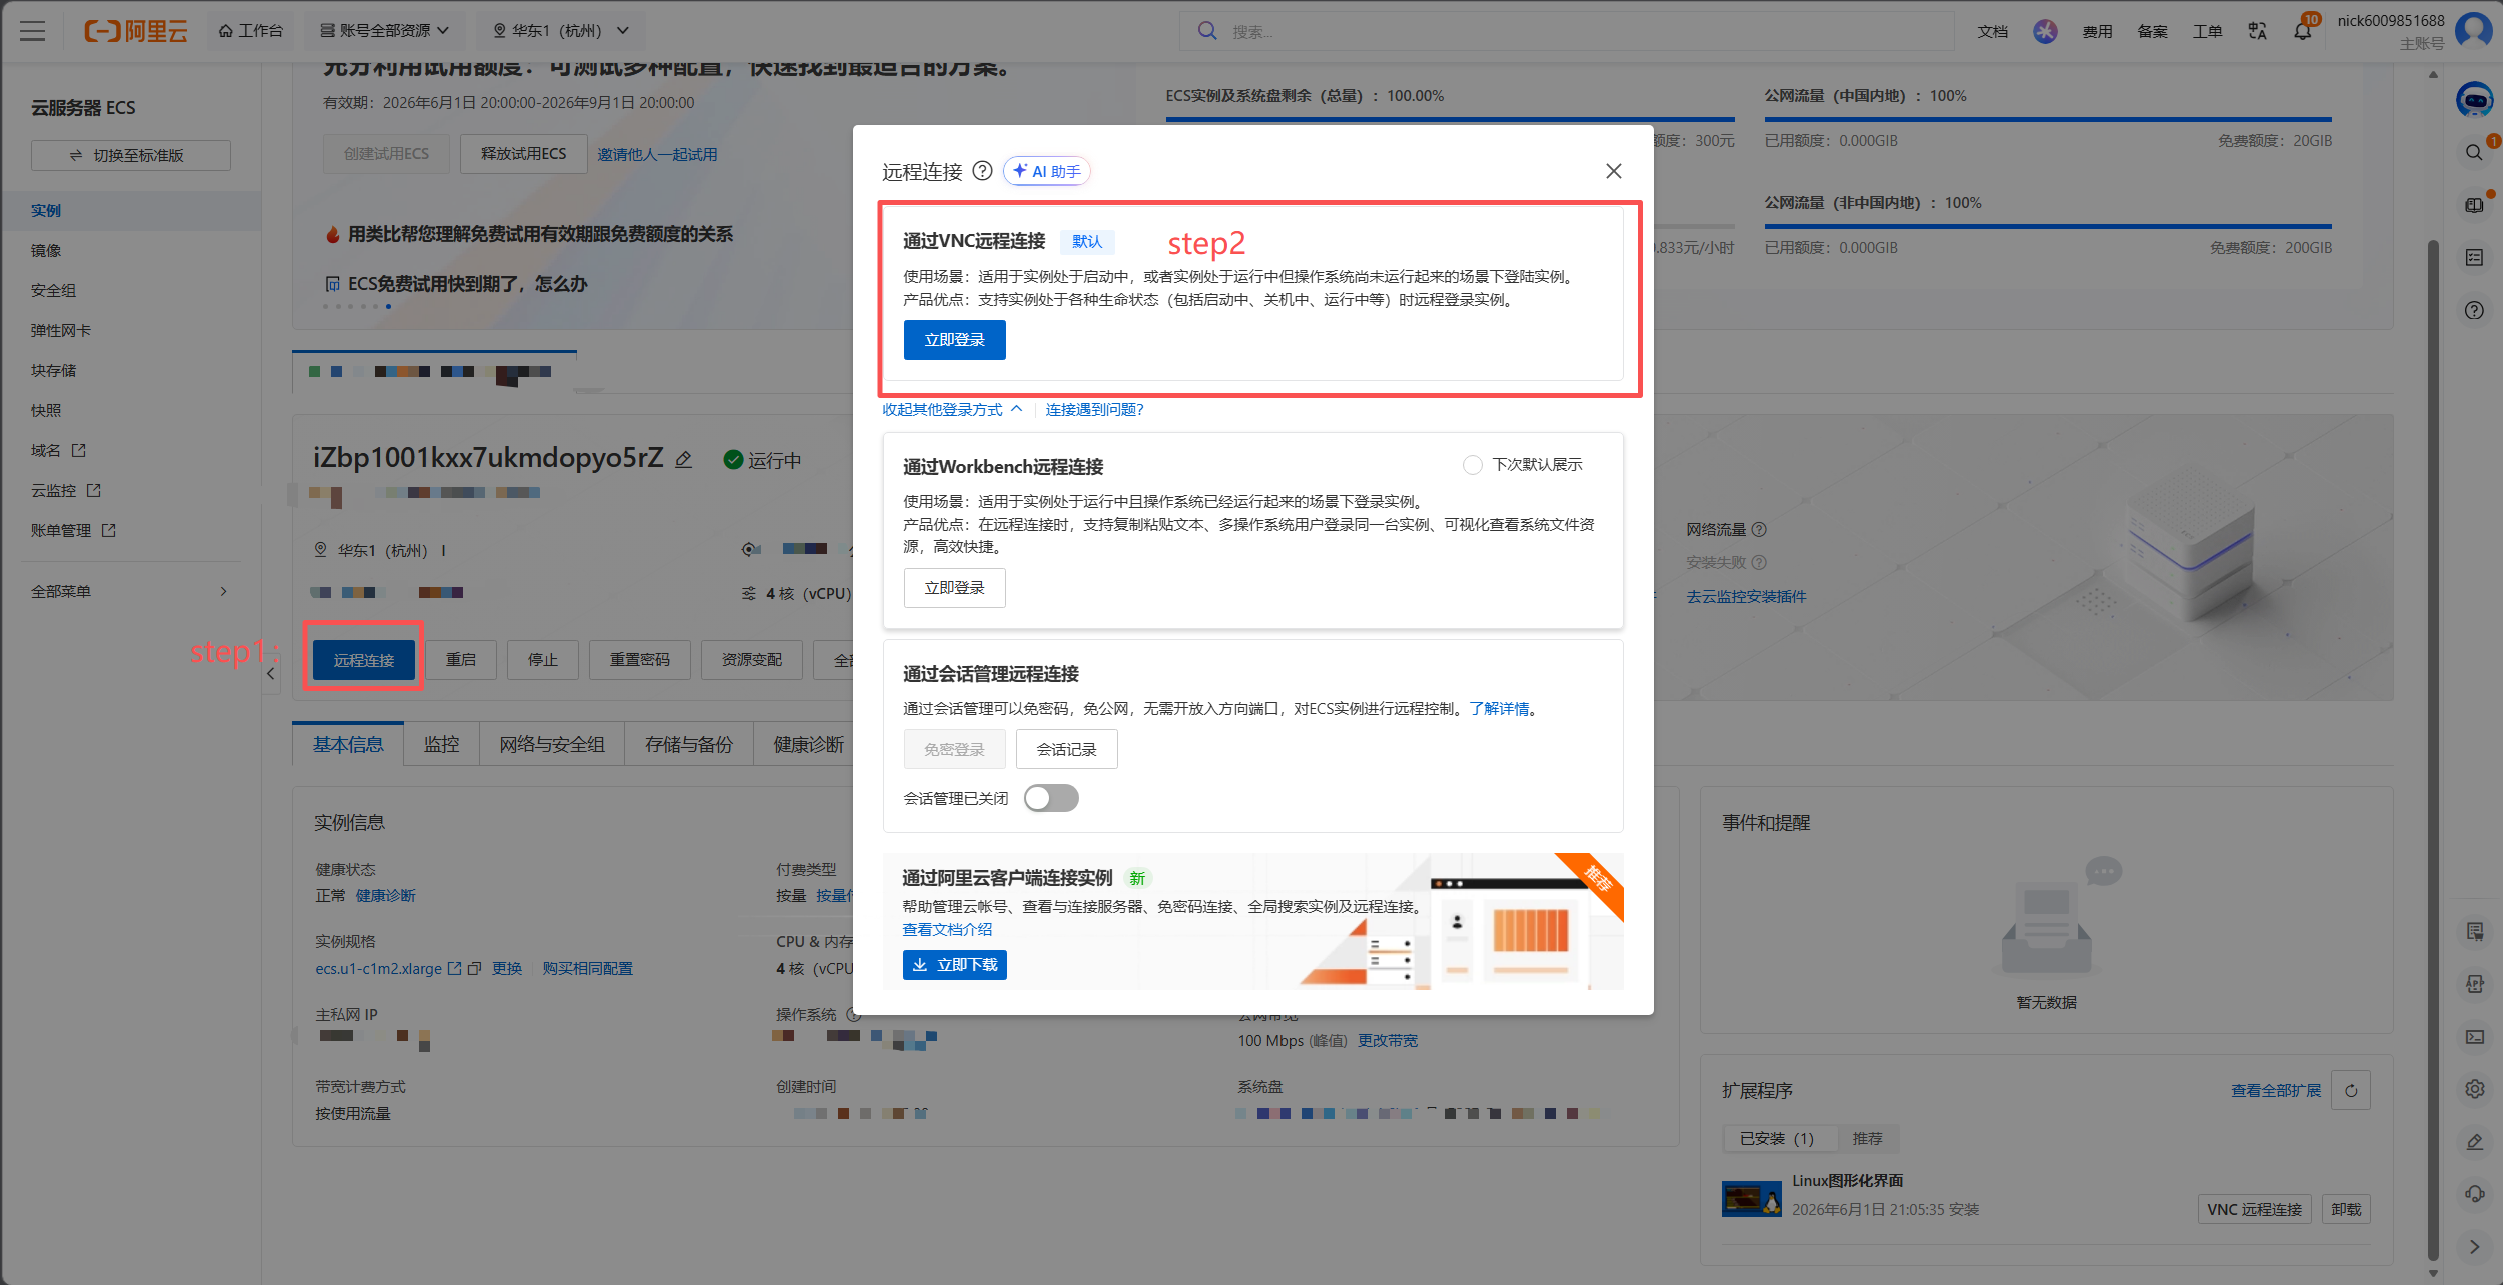Open the hamburger navigation menu

33,31
